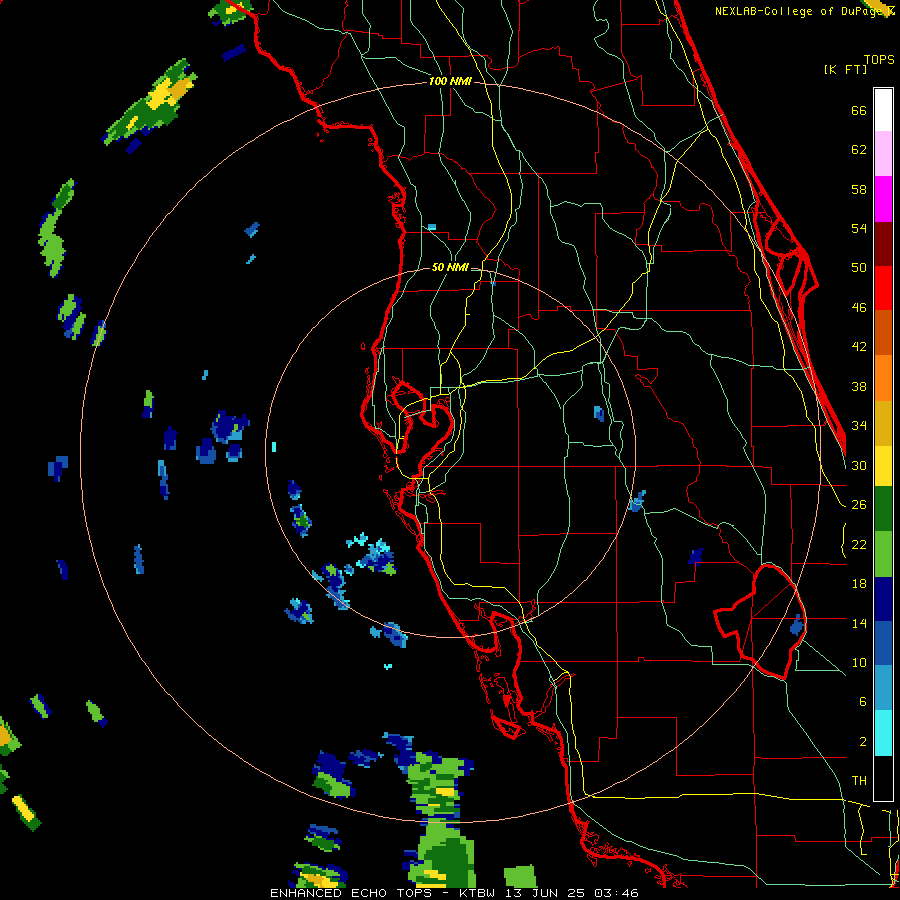Image resolution: width=900 pixels, height=900 pixels.
Task: Click the 30 label on the scale
Action: 859,465
